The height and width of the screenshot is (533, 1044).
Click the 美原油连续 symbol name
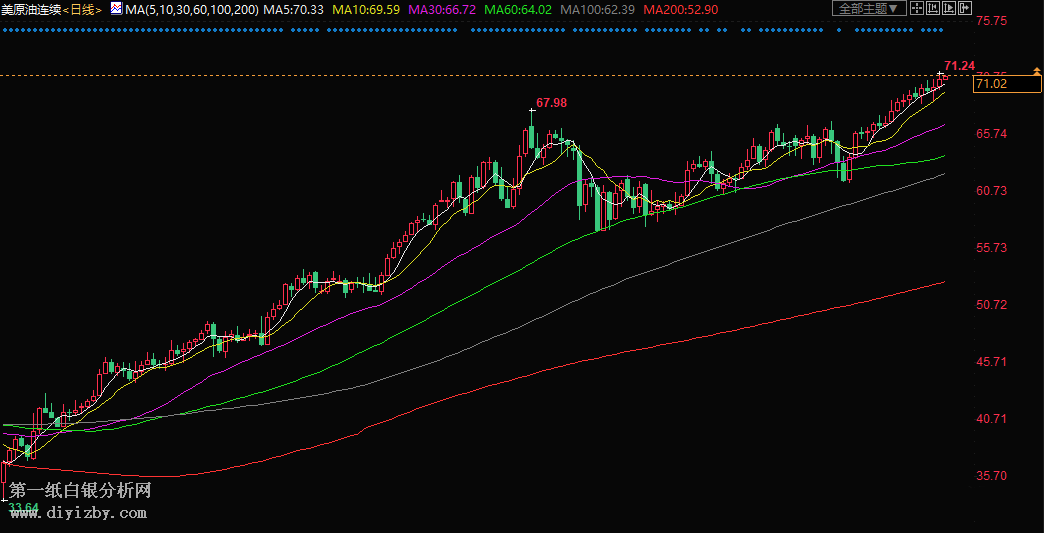point(31,9)
